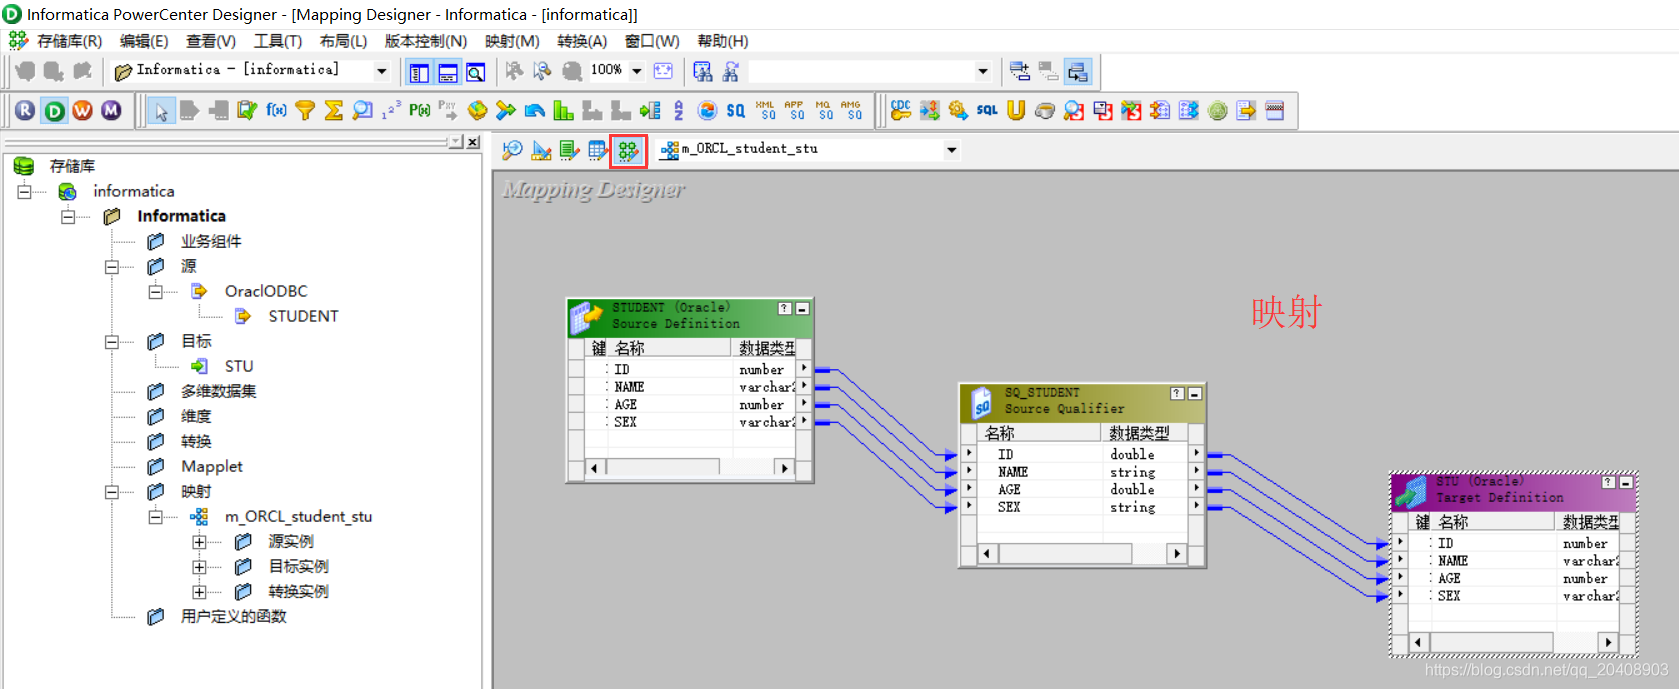1679x689 pixels.
Task: Add a Sequence Generator transformation 1-2-3 icon
Action: coord(392,110)
